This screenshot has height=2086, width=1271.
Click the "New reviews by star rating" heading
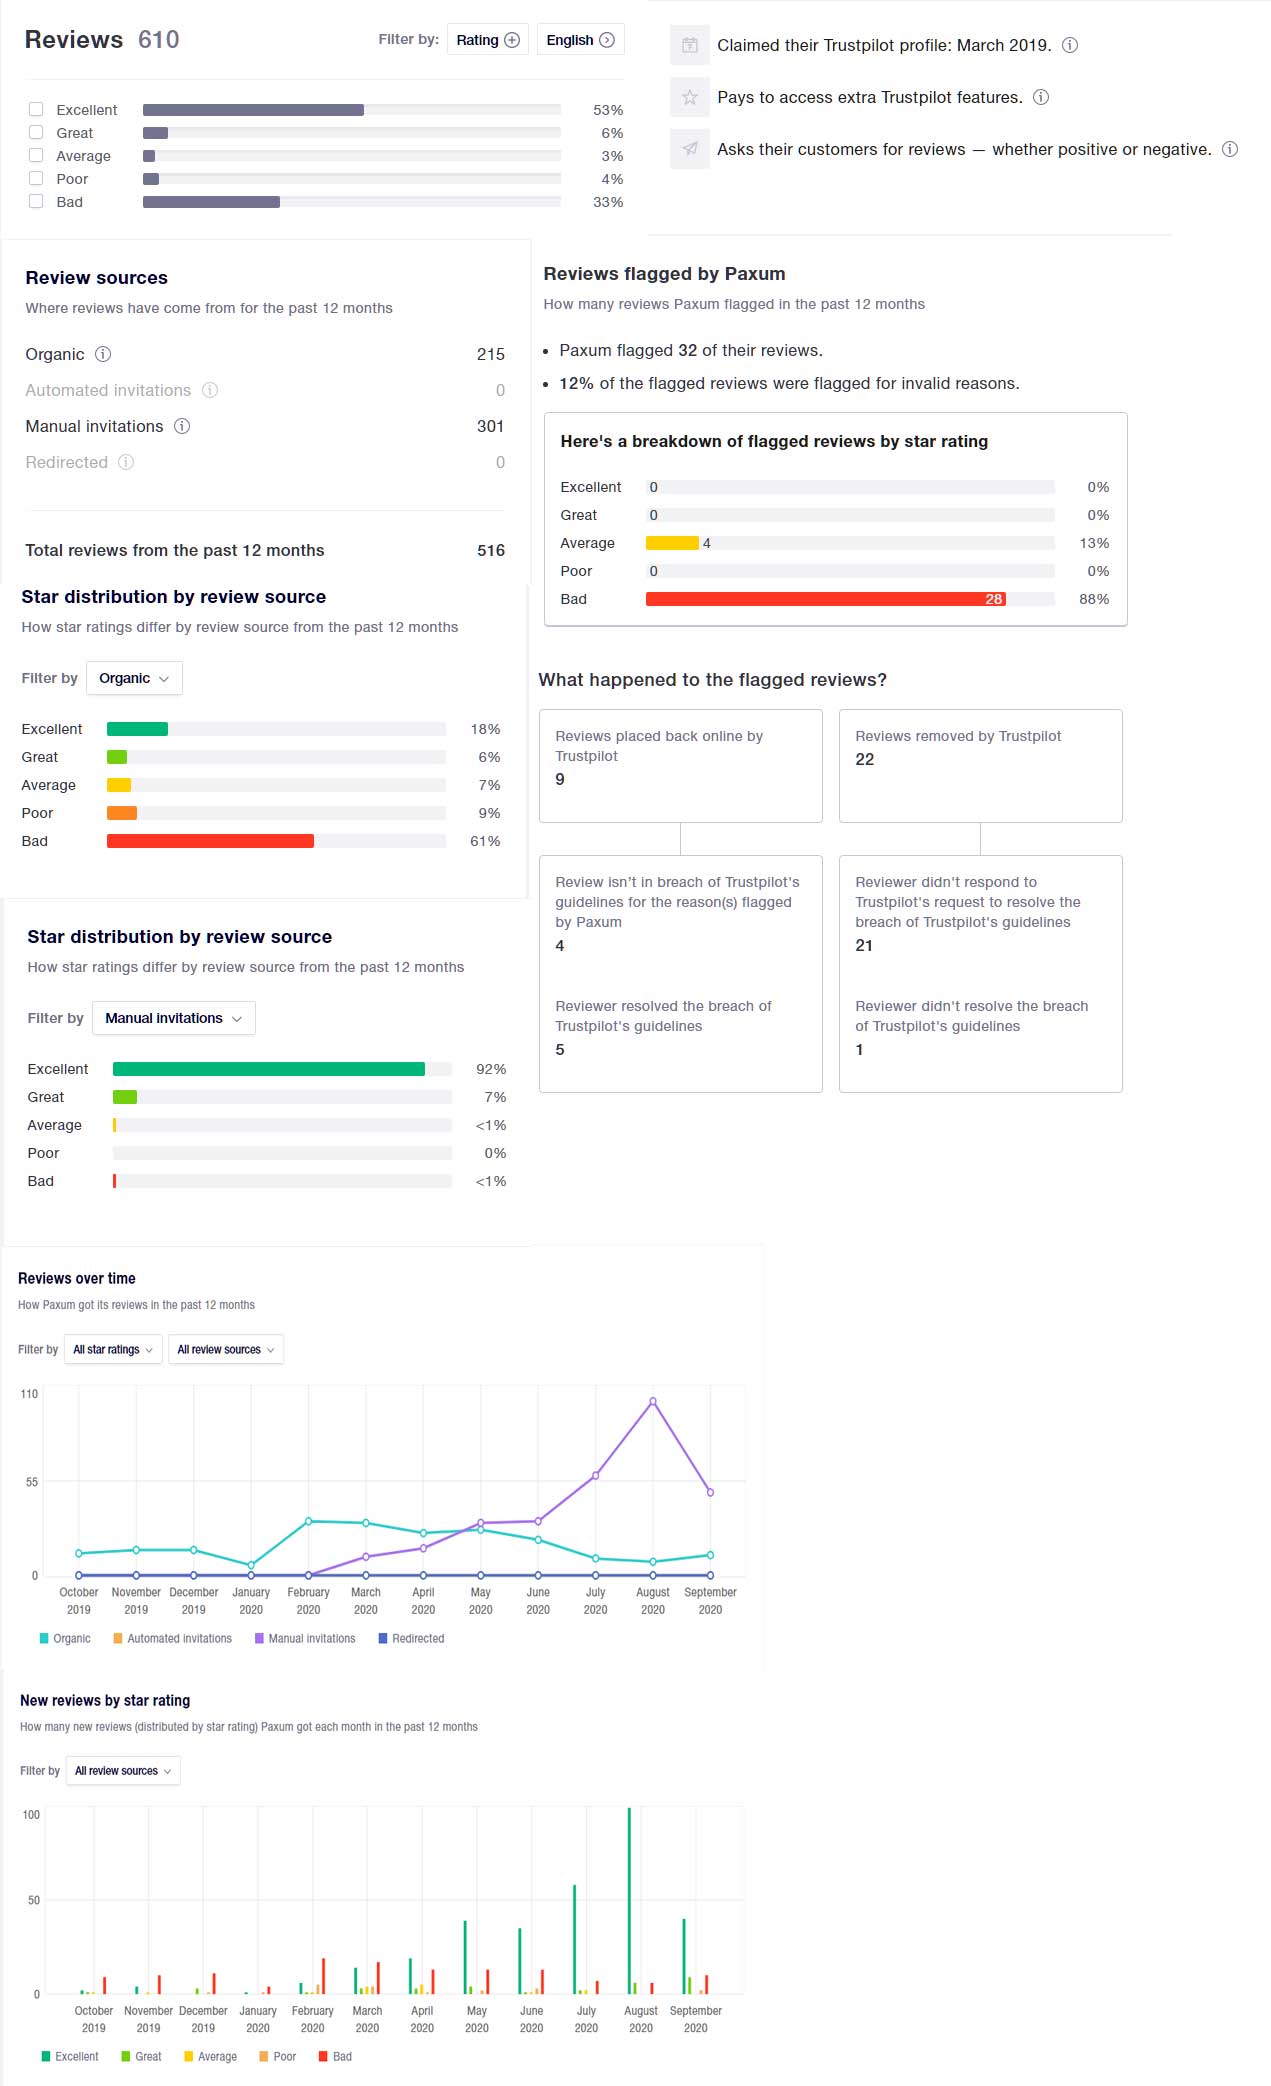105,1700
